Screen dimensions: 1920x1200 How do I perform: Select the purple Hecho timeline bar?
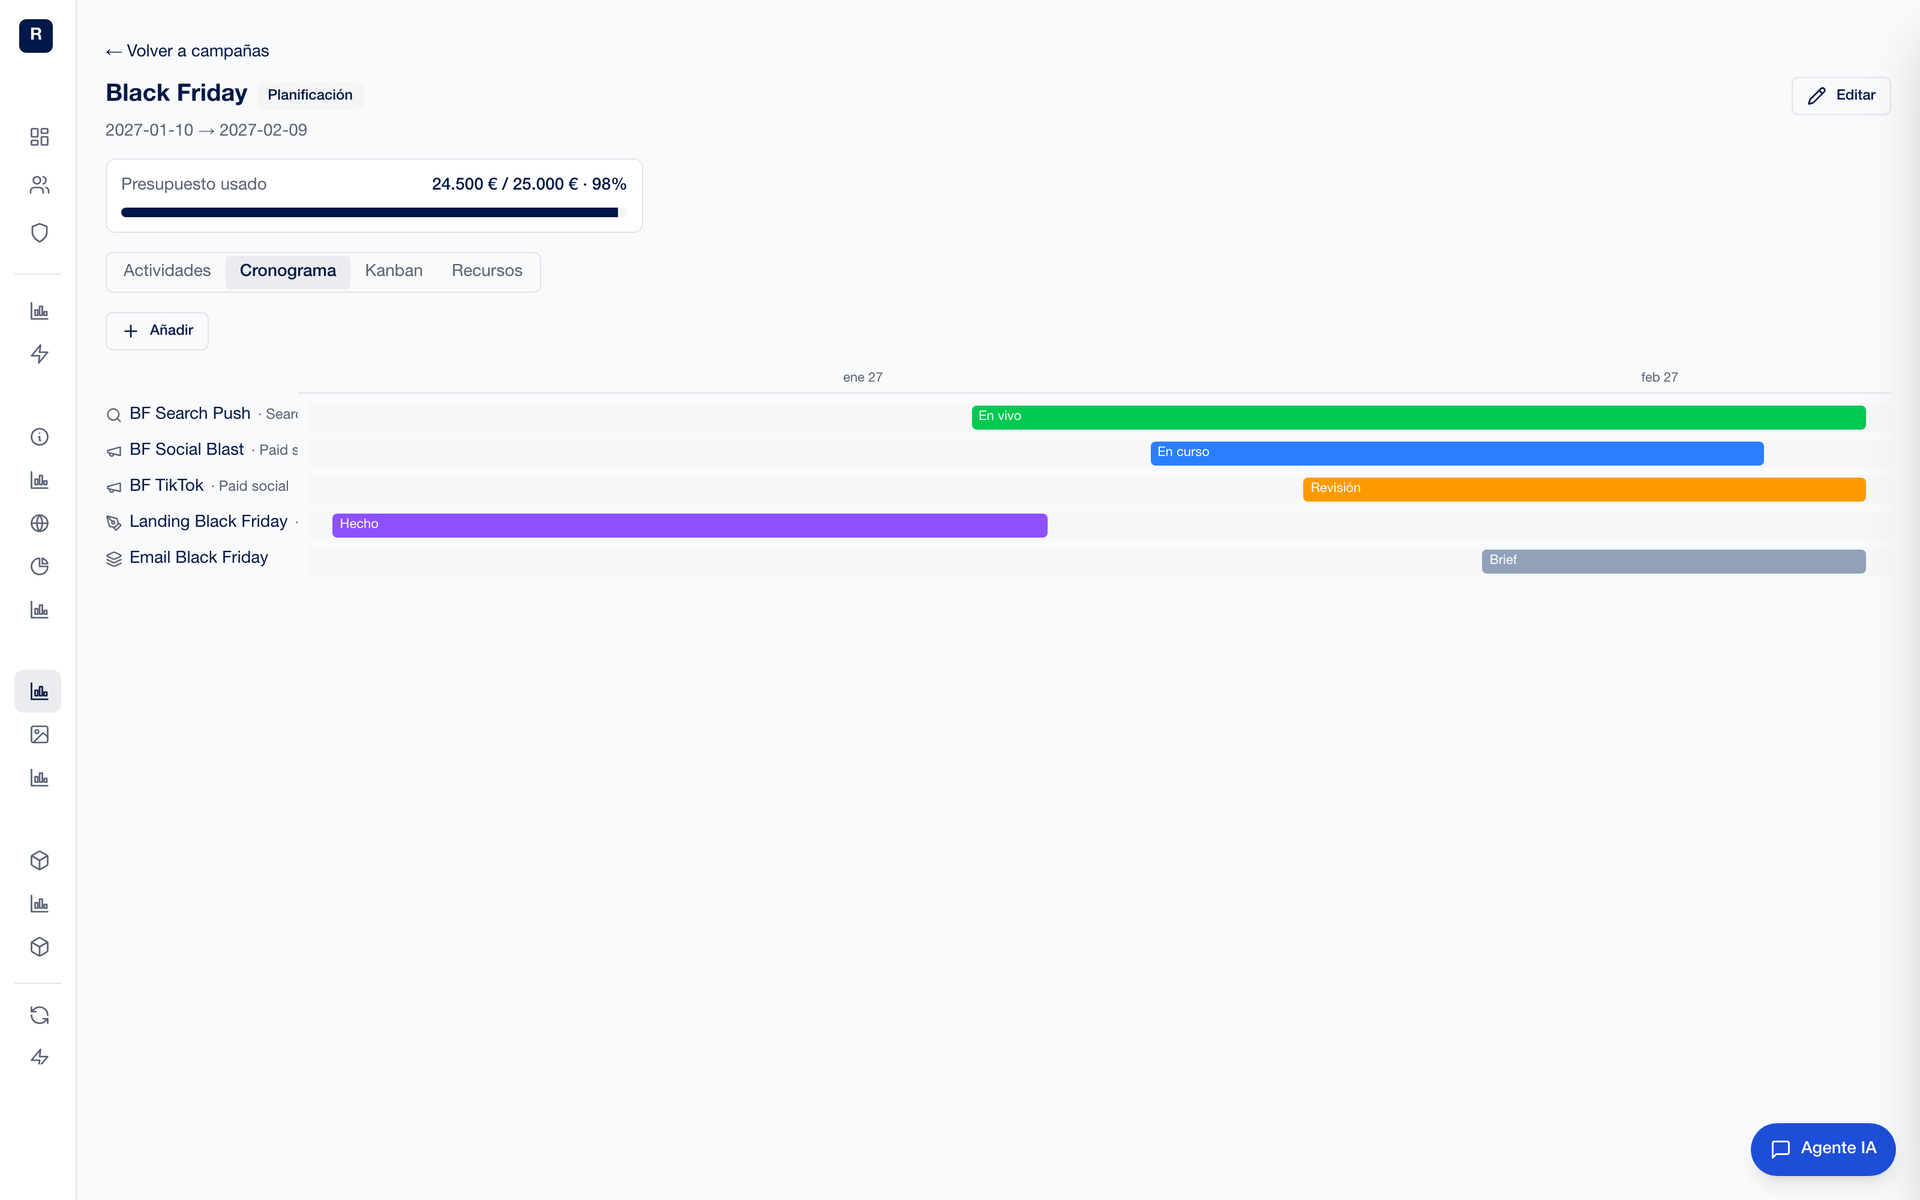(x=690, y=525)
